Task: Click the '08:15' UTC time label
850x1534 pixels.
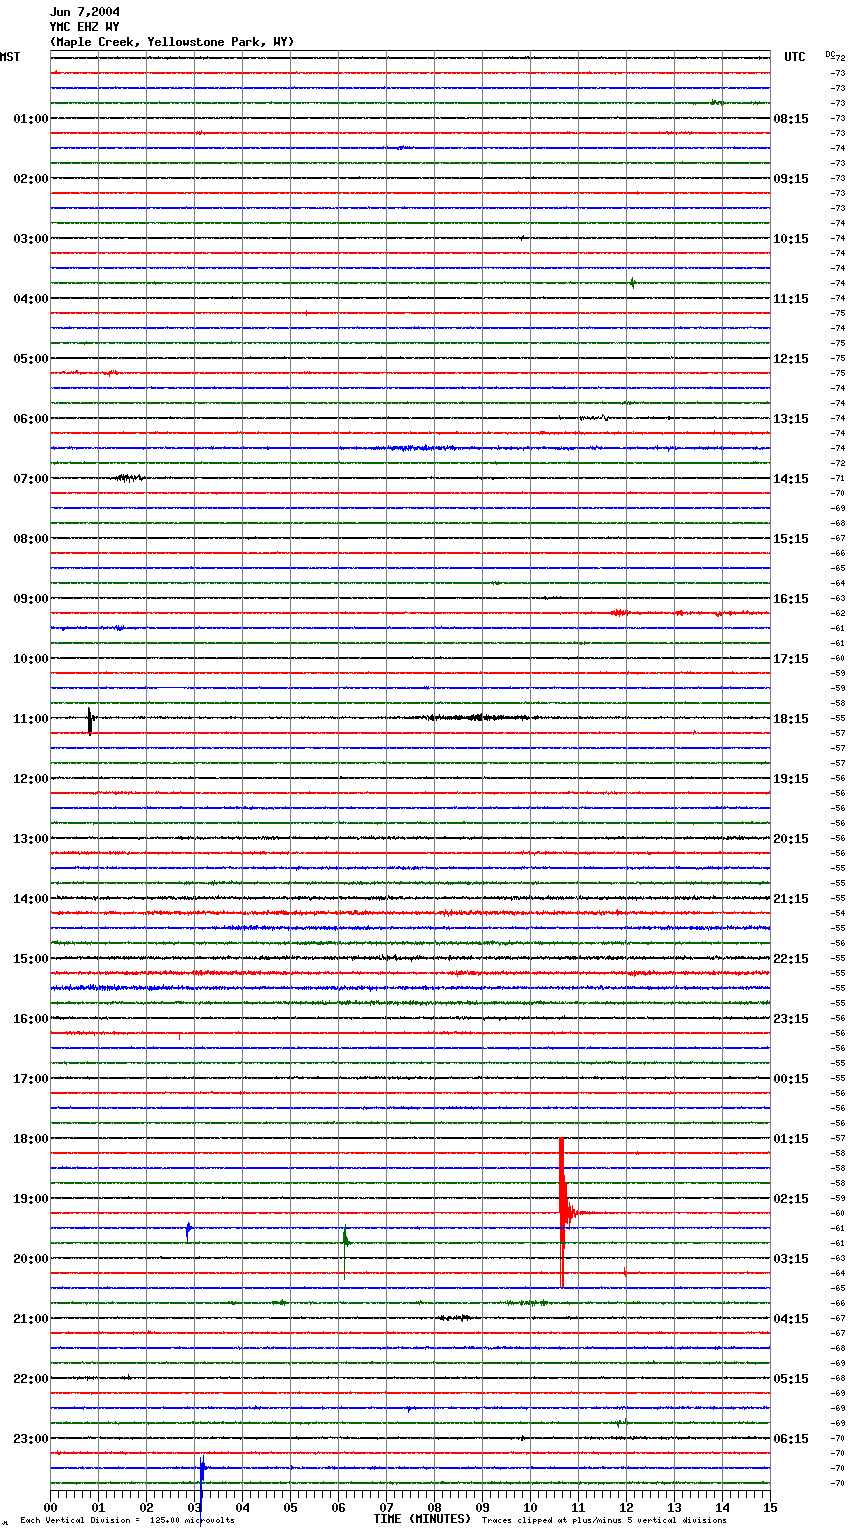Action: point(791,119)
